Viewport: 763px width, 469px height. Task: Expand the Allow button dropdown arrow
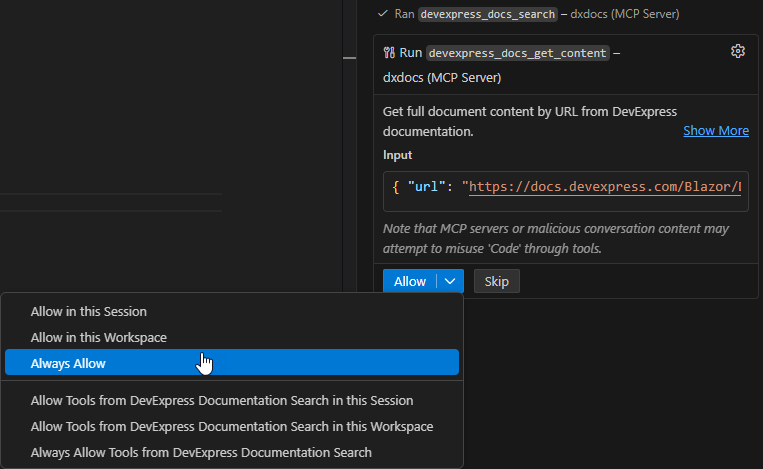pyautogui.click(x=450, y=281)
